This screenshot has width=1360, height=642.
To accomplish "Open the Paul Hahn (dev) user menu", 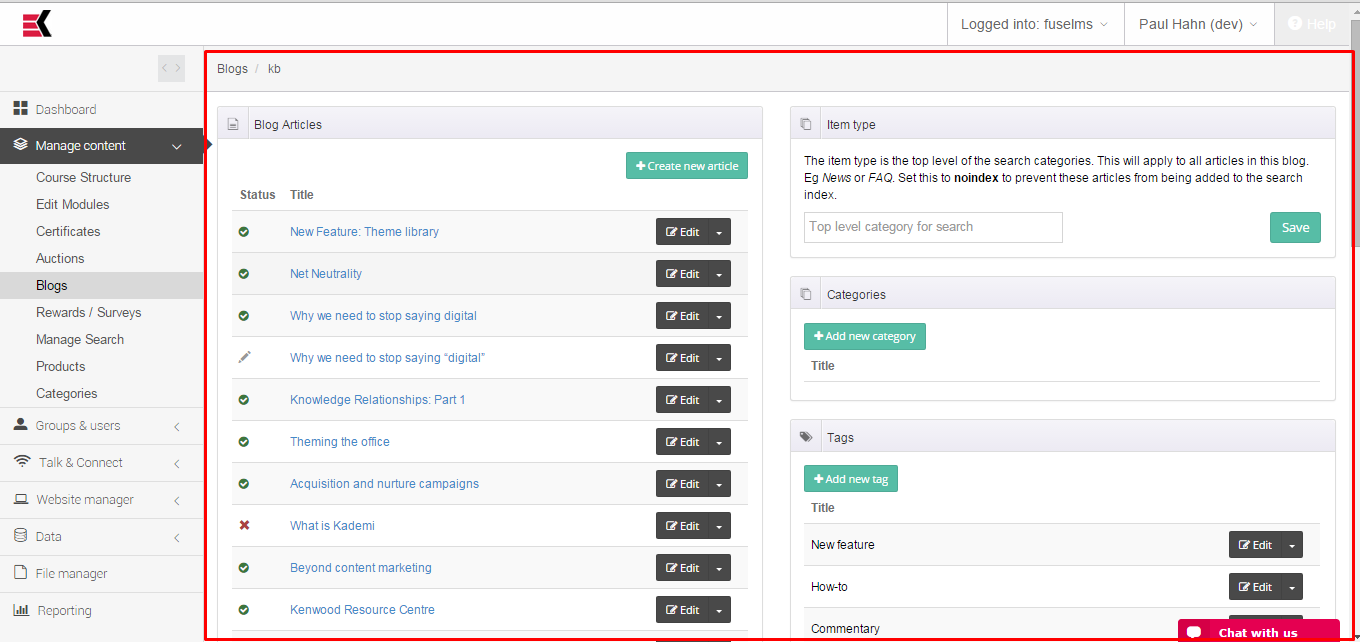I will tap(1198, 24).
